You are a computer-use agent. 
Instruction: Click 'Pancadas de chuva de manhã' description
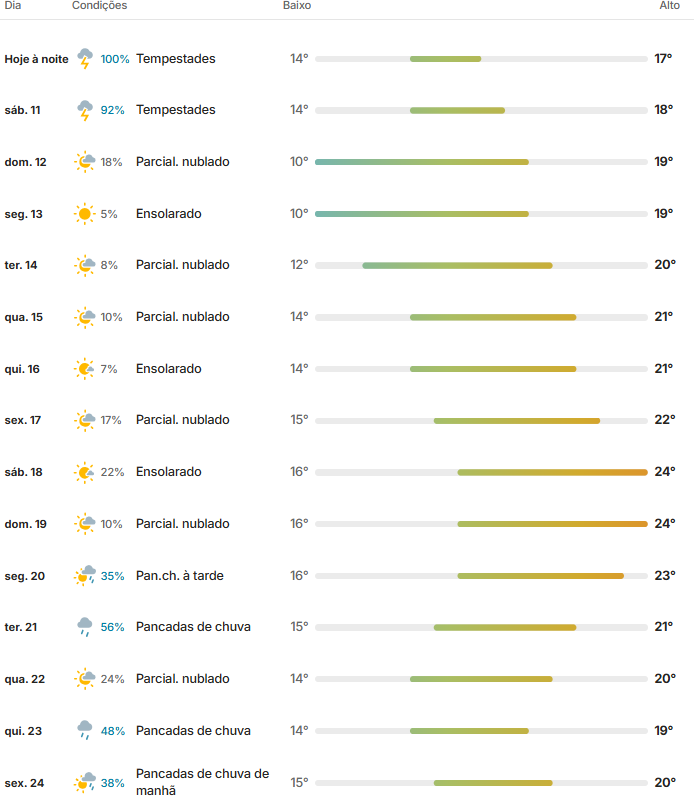pos(202,782)
